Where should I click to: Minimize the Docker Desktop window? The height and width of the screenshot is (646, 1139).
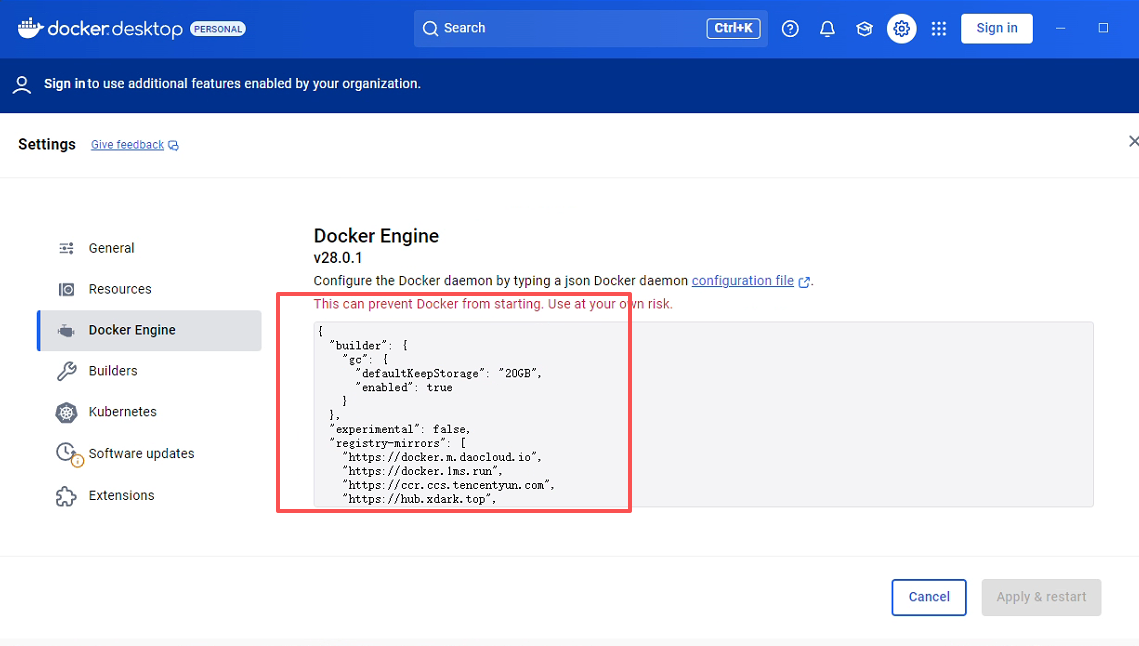(x=1061, y=28)
